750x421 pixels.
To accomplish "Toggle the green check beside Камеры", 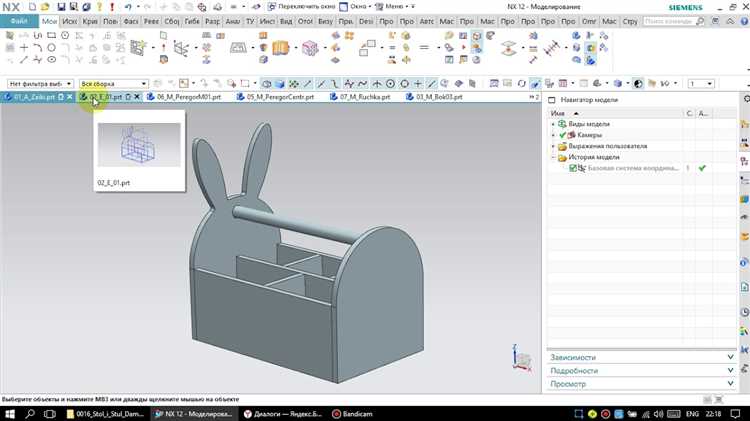I will (x=562, y=135).
